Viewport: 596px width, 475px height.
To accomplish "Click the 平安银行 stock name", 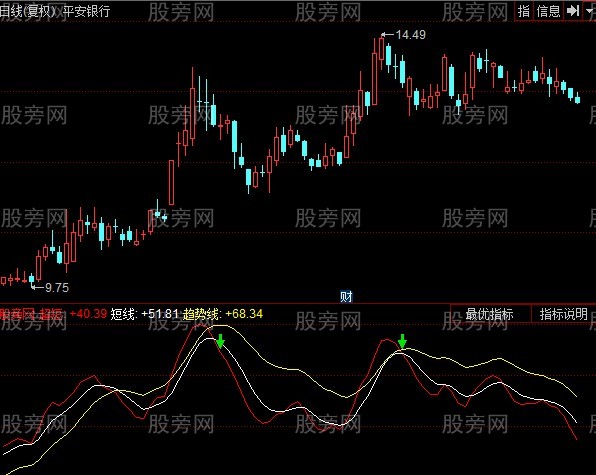I will point(86,11).
